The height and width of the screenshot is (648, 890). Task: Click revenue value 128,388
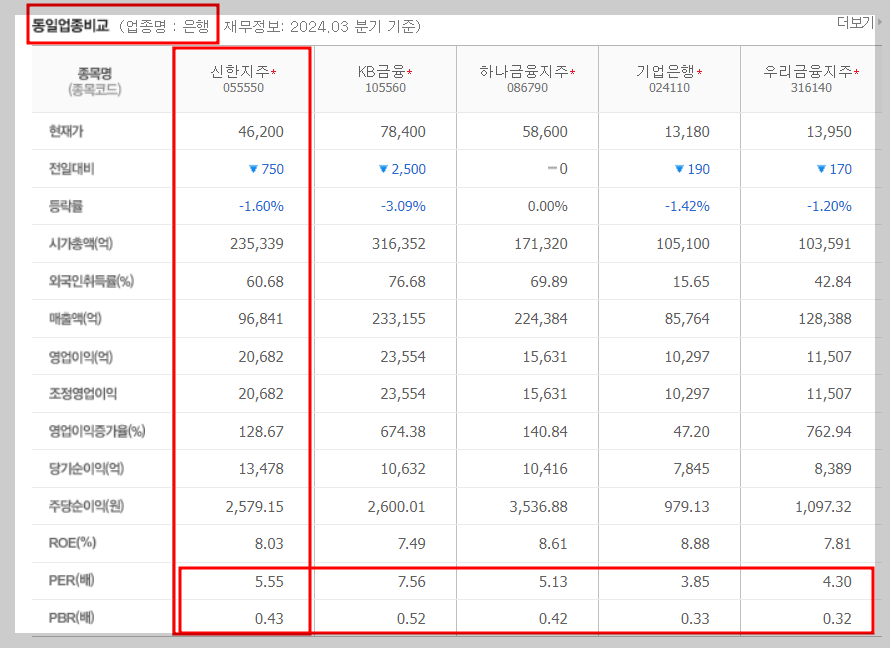[825, 319]
